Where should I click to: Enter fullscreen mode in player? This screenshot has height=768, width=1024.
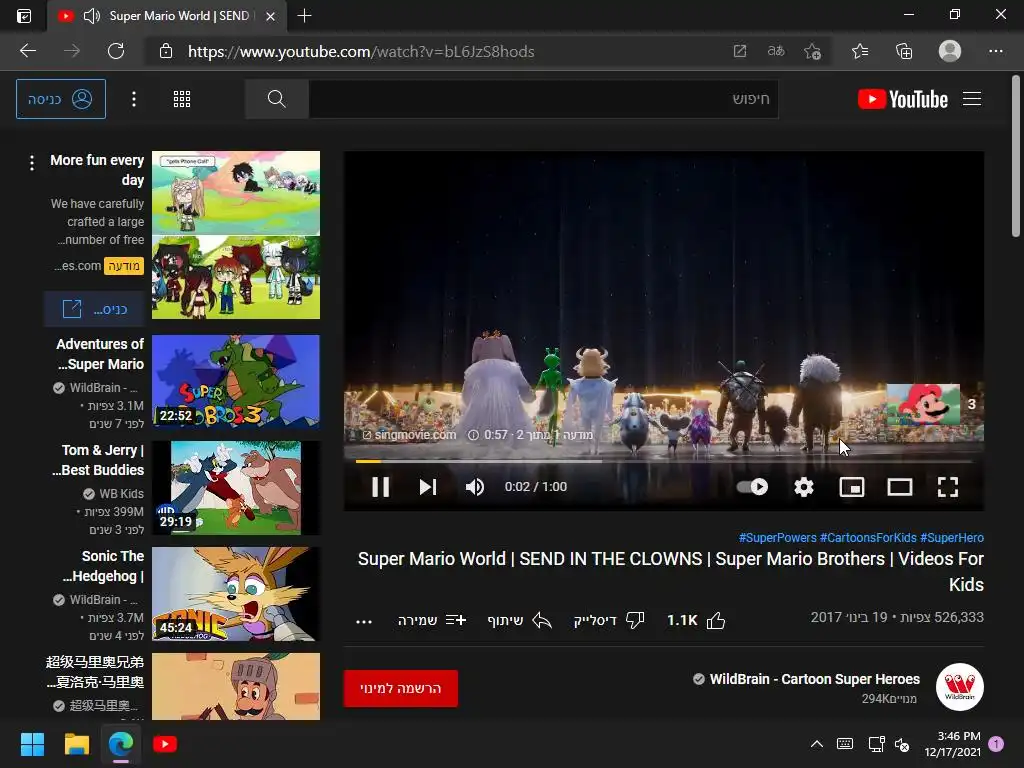coord(948,487)
